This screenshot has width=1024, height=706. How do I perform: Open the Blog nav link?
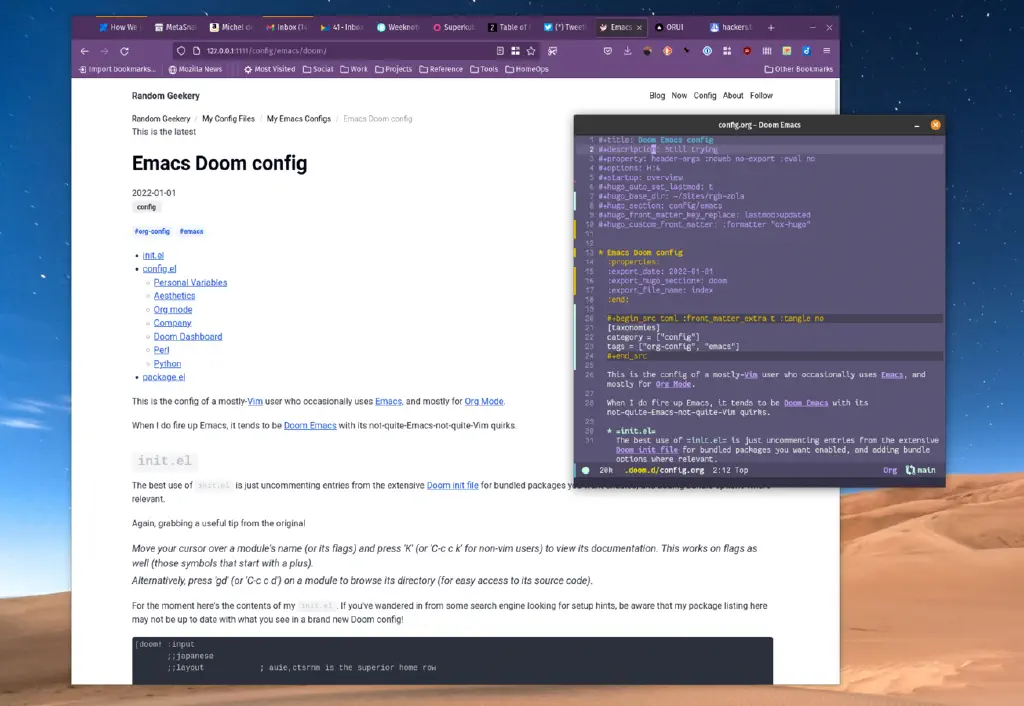click(x=657, y=95)
